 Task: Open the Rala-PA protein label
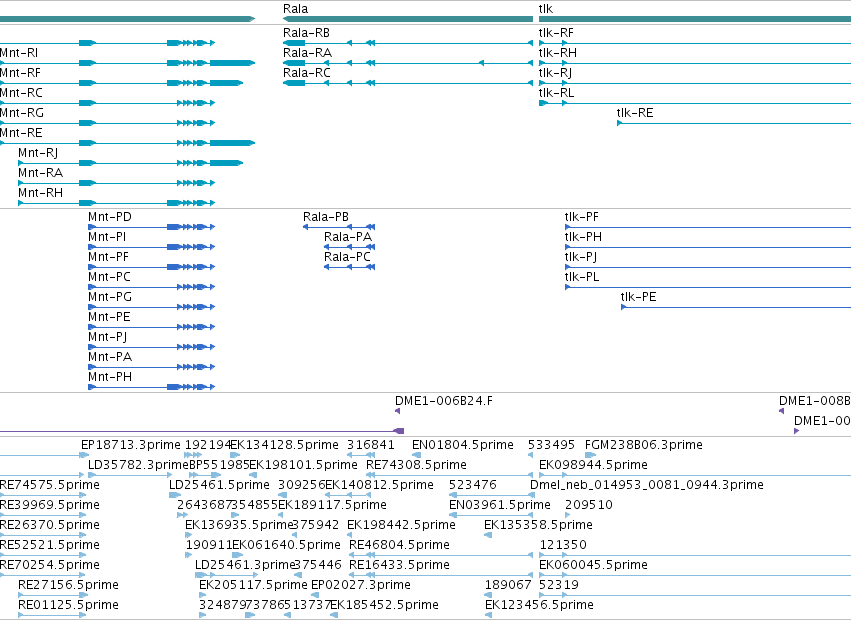tap(348, 237)
